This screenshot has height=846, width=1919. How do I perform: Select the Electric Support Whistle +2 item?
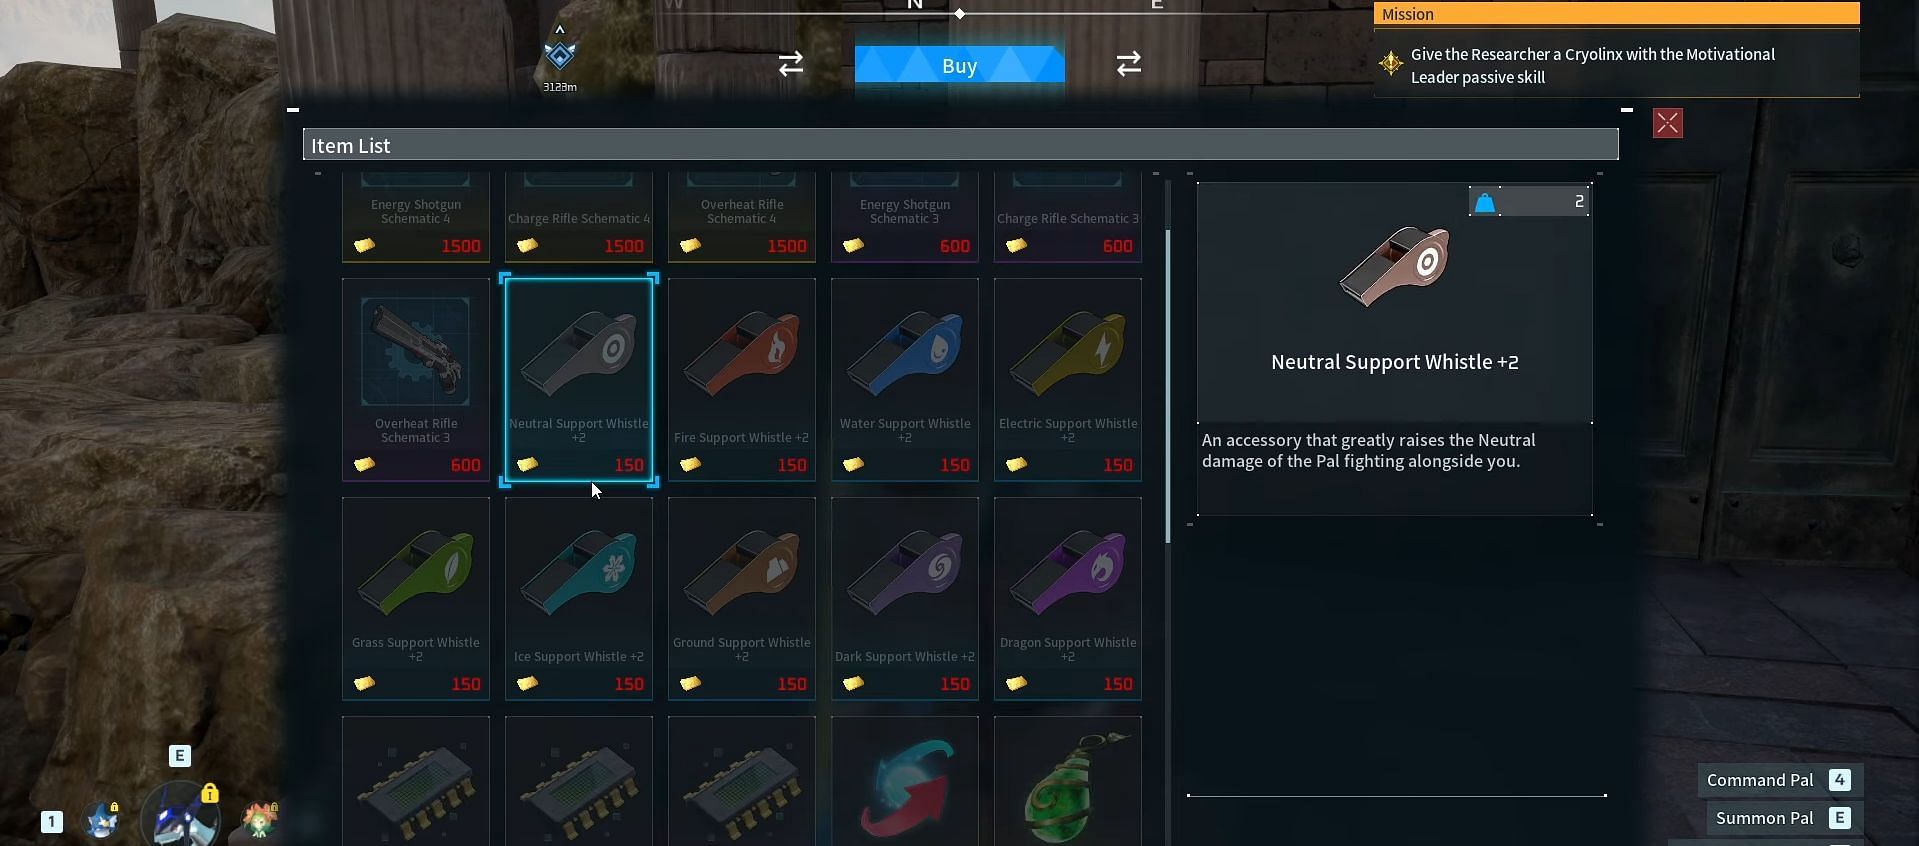(1068, 380)
